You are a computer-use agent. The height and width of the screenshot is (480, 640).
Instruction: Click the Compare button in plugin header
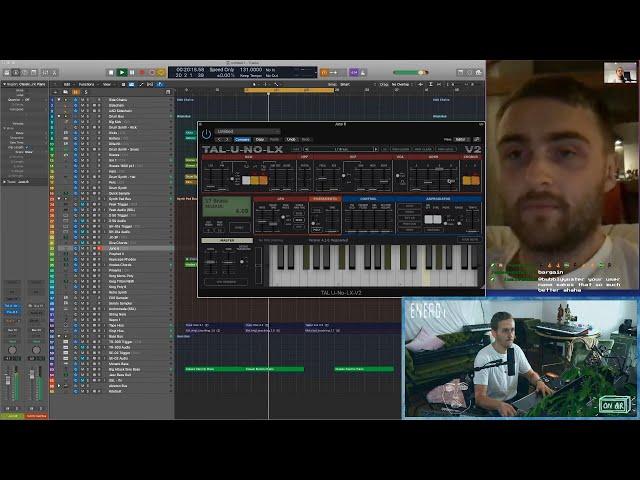(x=242, y=140)
